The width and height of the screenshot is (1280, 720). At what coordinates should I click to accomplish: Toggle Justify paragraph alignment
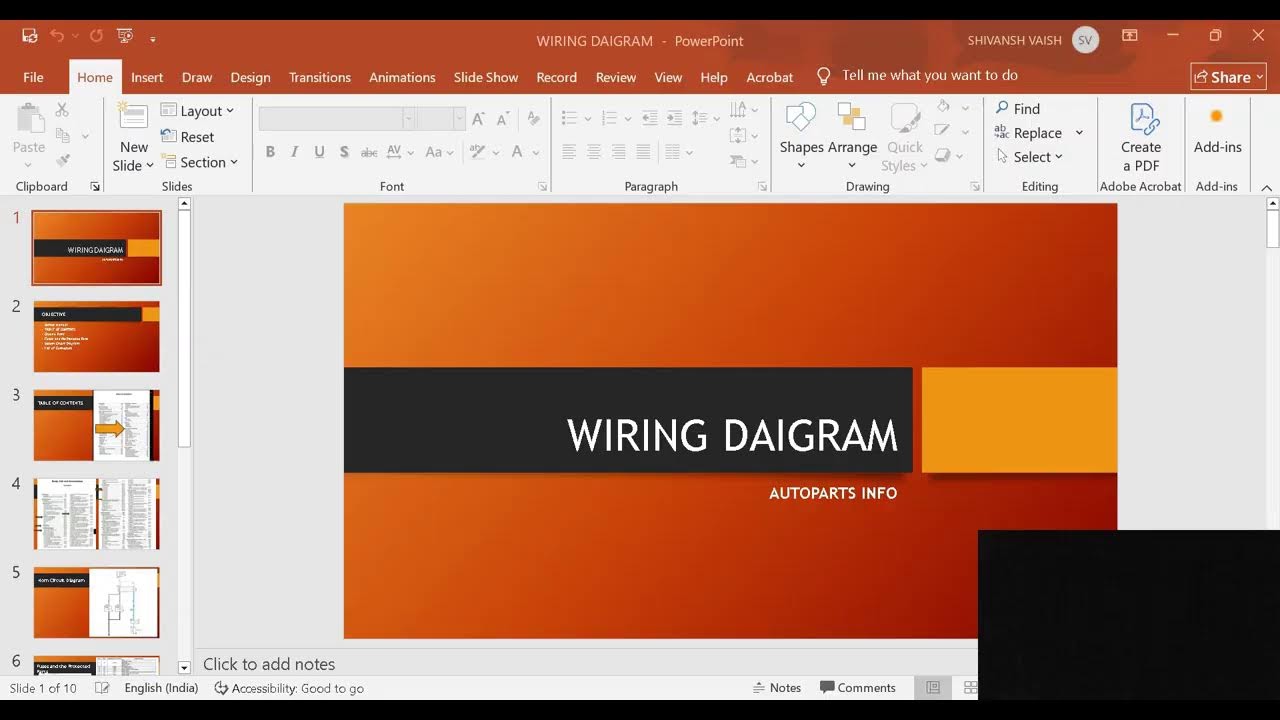[643, 152]
